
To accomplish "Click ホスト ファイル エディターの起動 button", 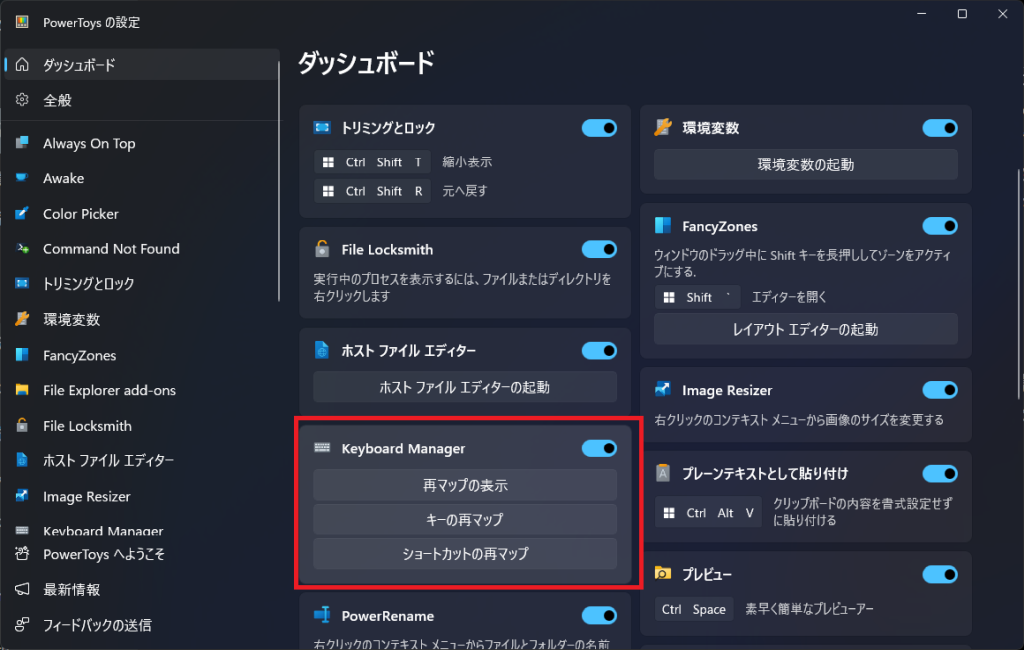I will (x=465, y=387).
